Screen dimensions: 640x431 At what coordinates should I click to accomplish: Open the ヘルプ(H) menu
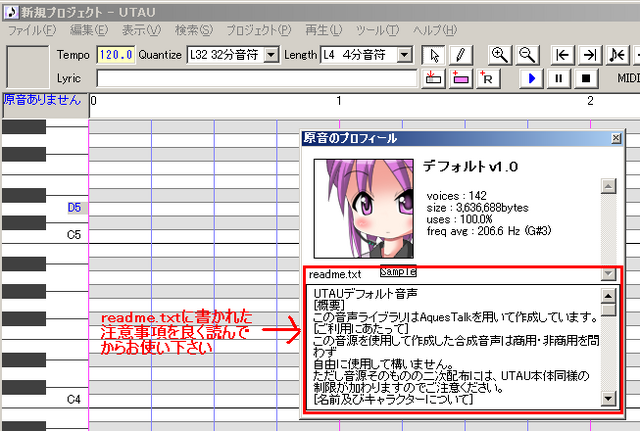click(435, 31)
